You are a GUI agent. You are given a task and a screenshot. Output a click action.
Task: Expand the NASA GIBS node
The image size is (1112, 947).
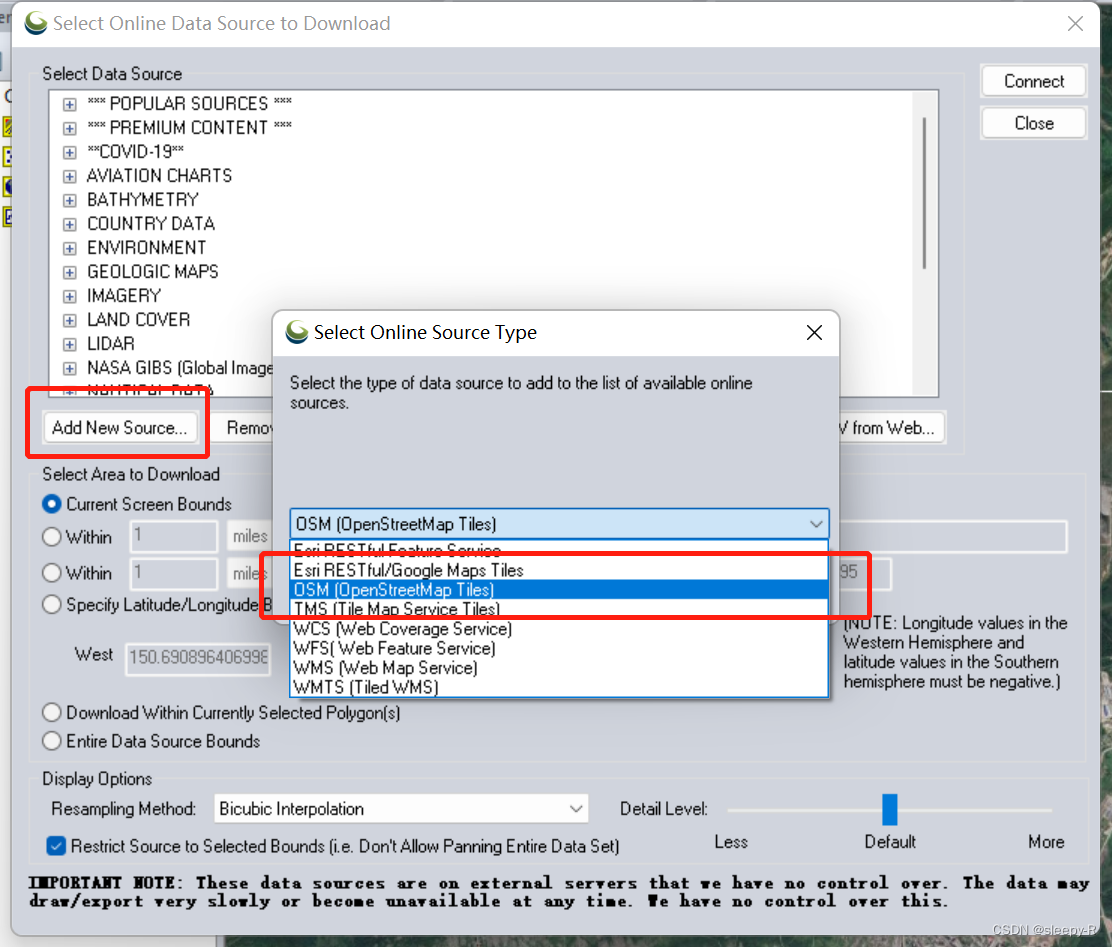click(x=70, y=369)
